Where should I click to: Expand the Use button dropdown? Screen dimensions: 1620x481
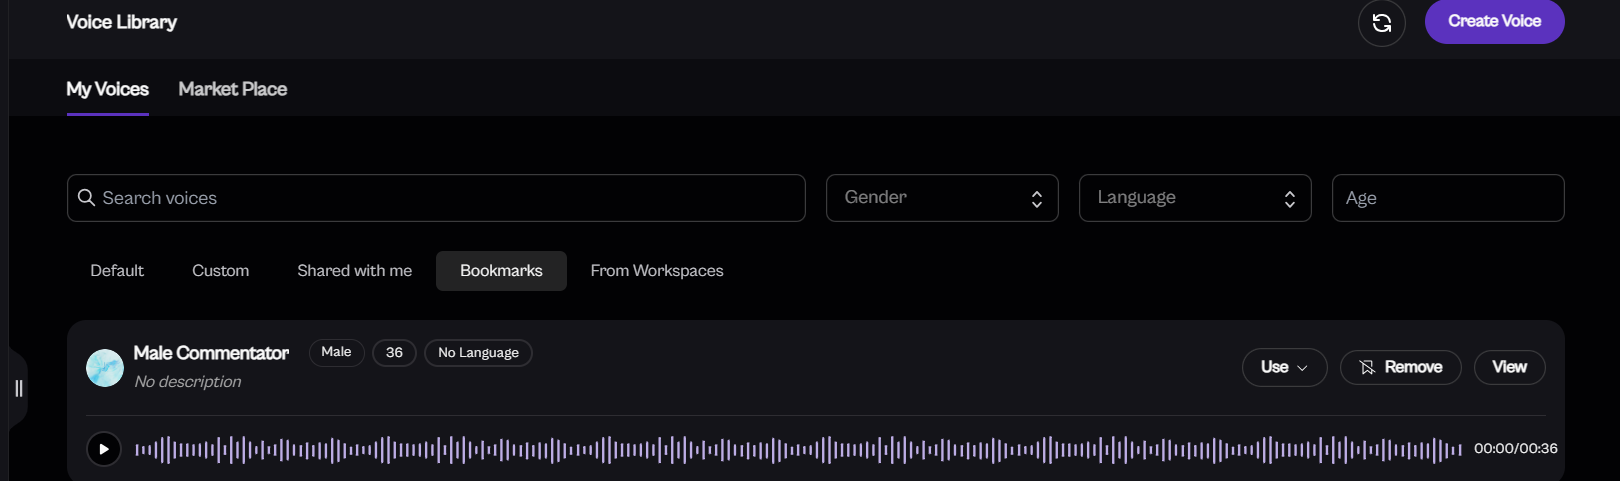tap(1284, 367)
